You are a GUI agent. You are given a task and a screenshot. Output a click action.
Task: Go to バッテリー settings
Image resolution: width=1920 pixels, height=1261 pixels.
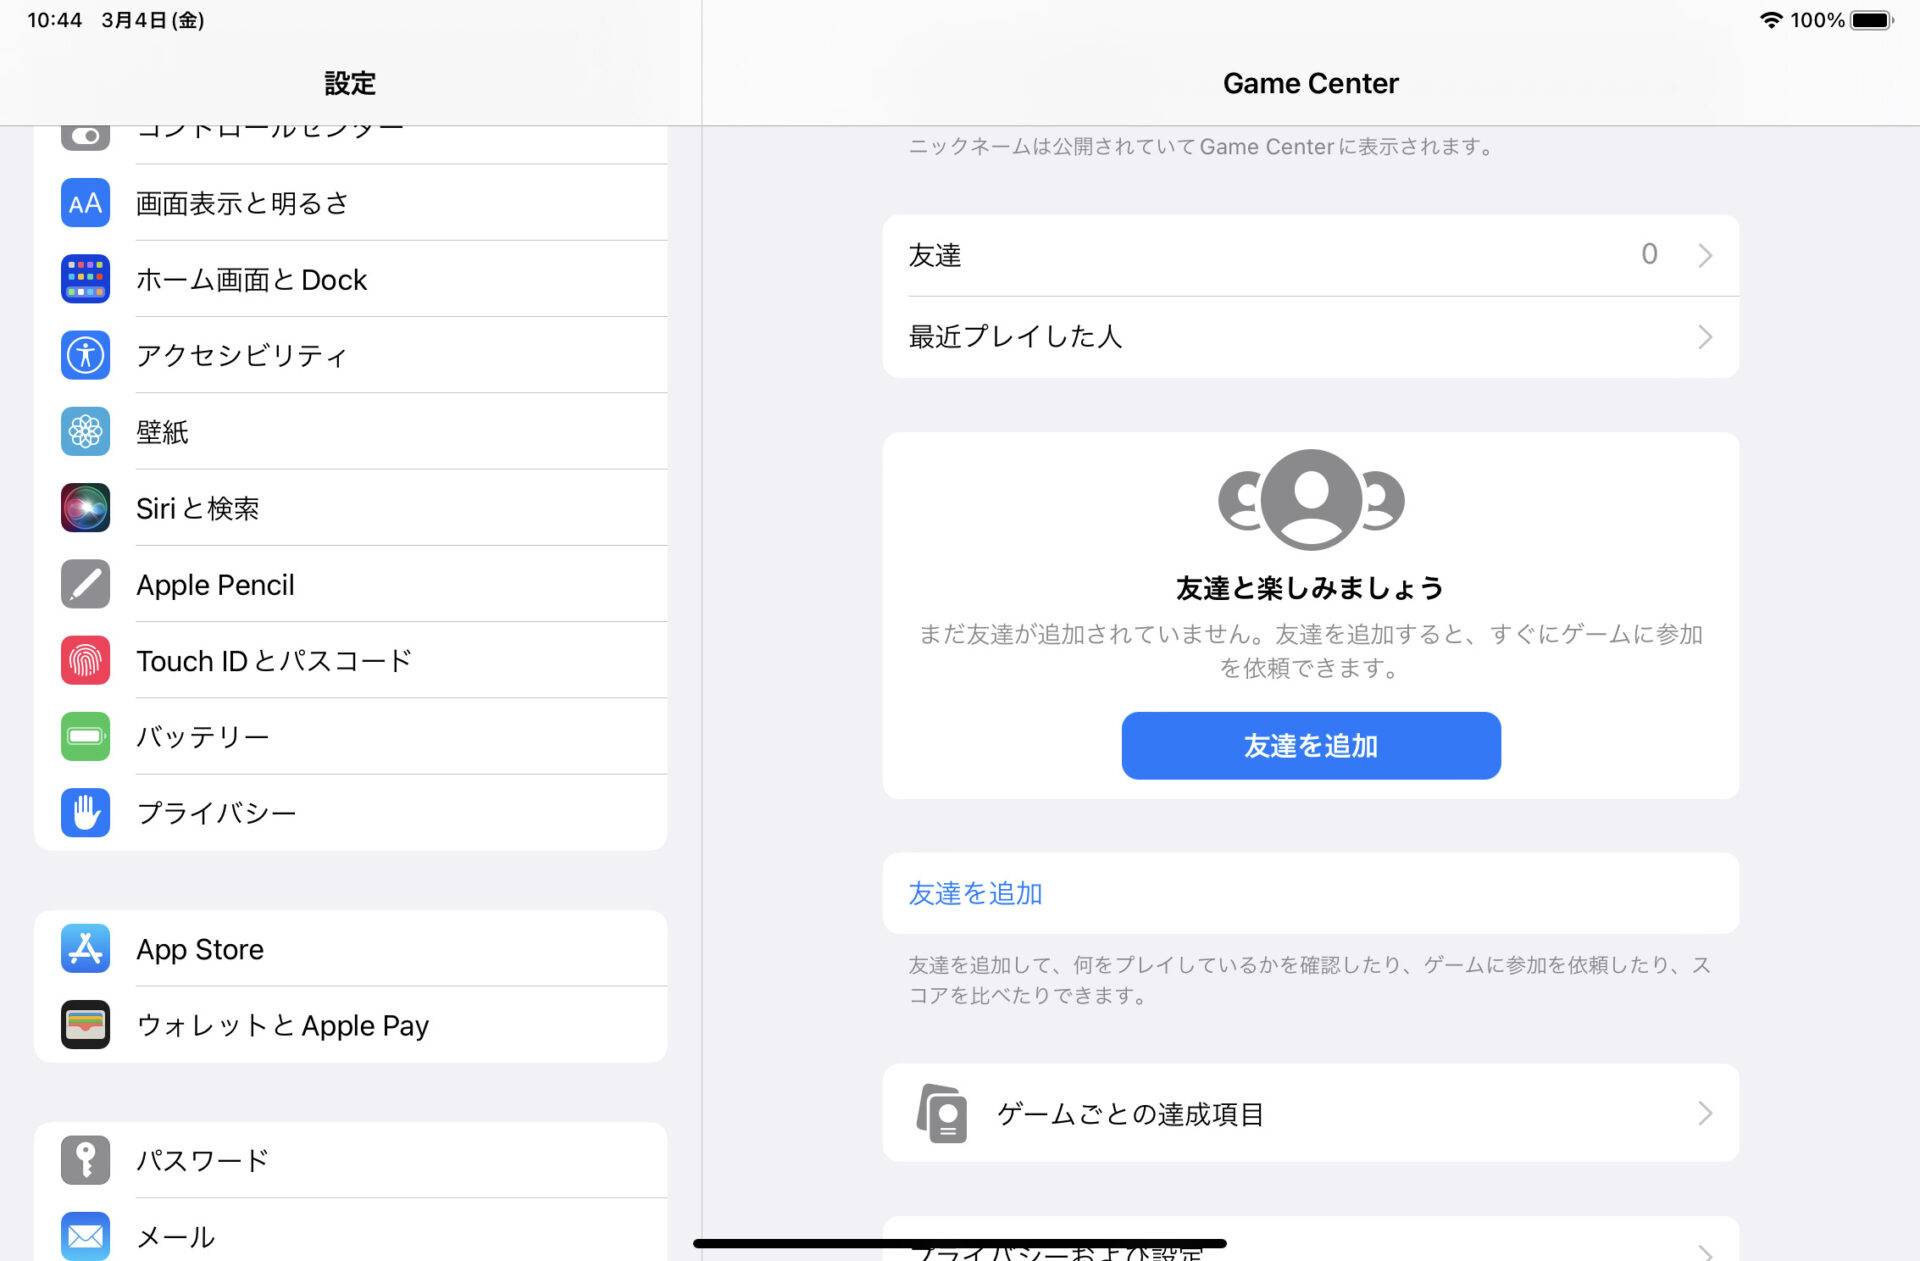tap(350, 736)
